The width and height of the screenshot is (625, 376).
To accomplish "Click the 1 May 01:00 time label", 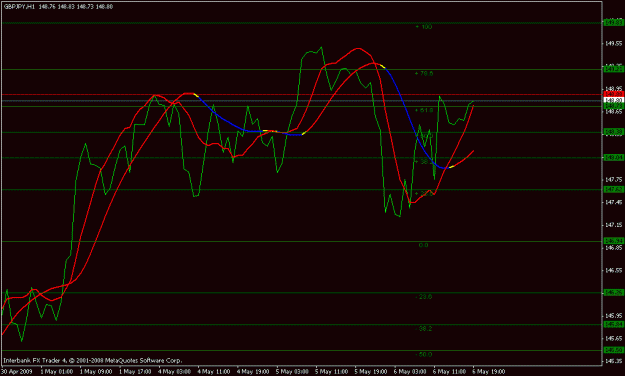I will coord(57,372).
